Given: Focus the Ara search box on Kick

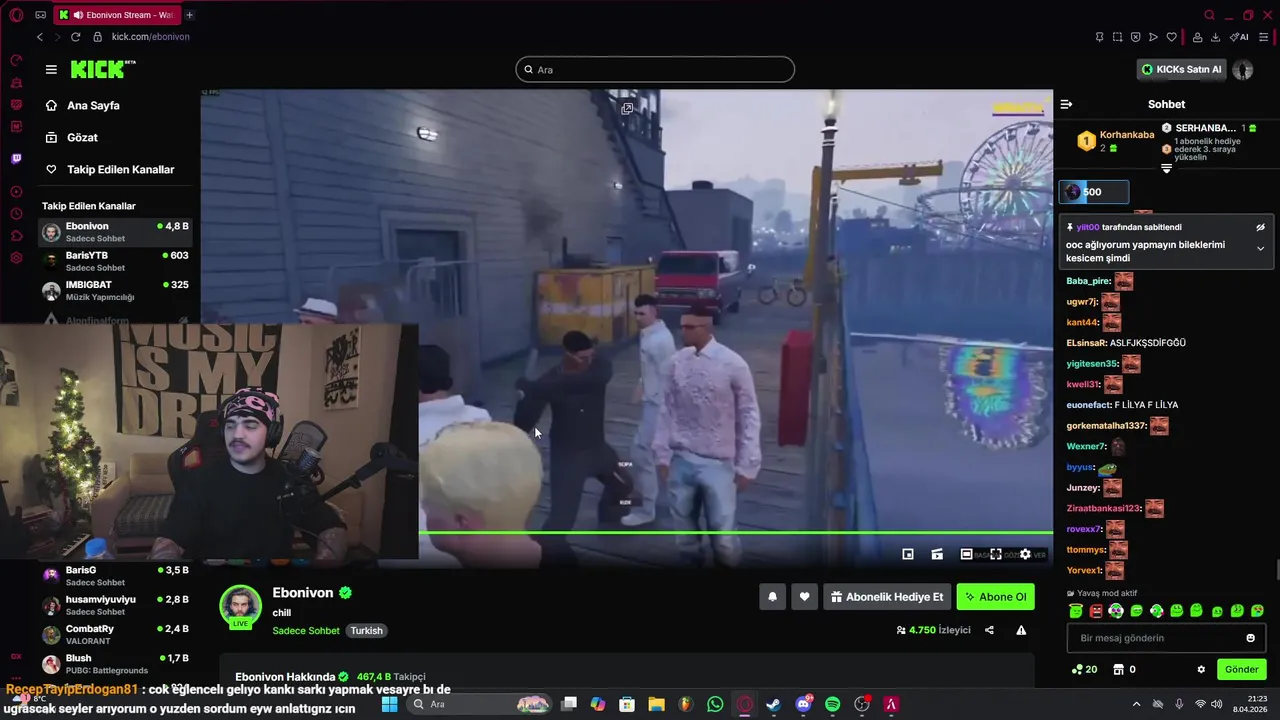Looking at the screenshot, I should tap(655, 69).
